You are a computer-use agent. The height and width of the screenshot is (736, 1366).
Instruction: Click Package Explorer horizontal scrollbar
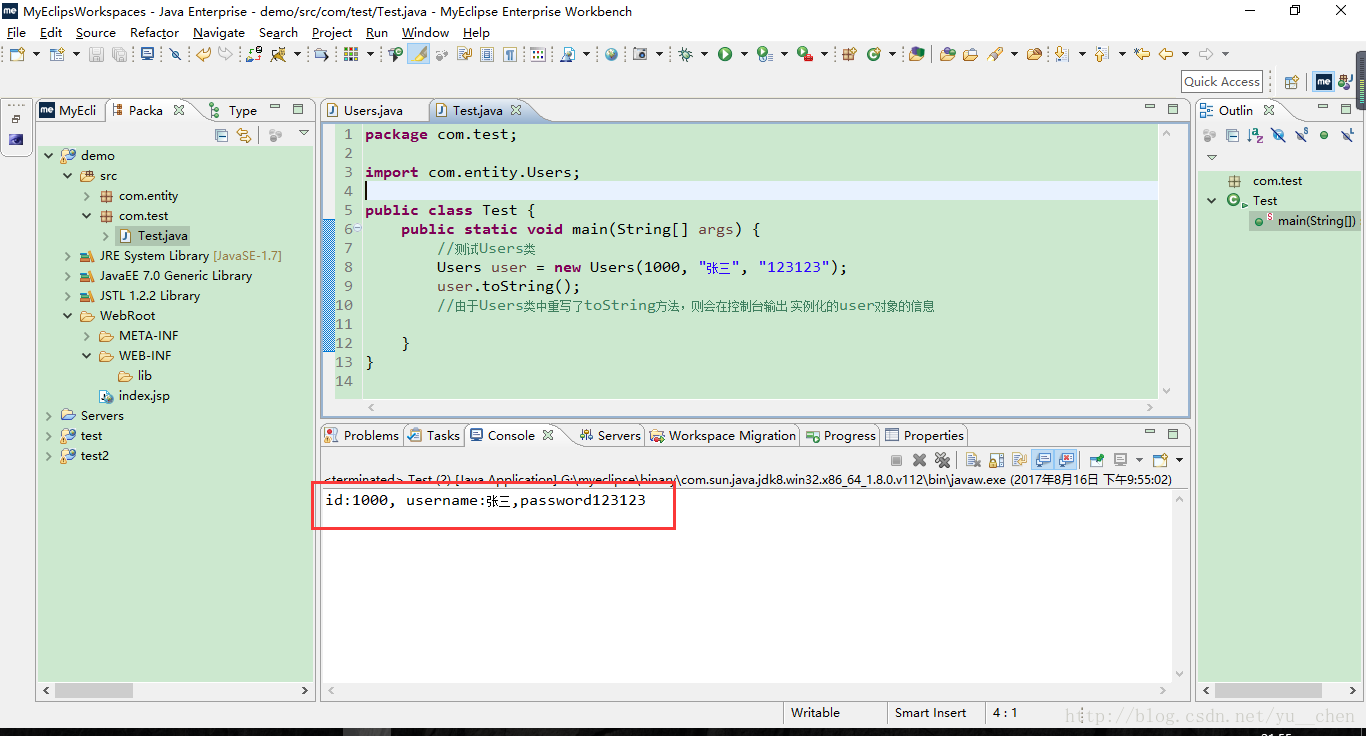pyautogui.click(x=94, y=690)
